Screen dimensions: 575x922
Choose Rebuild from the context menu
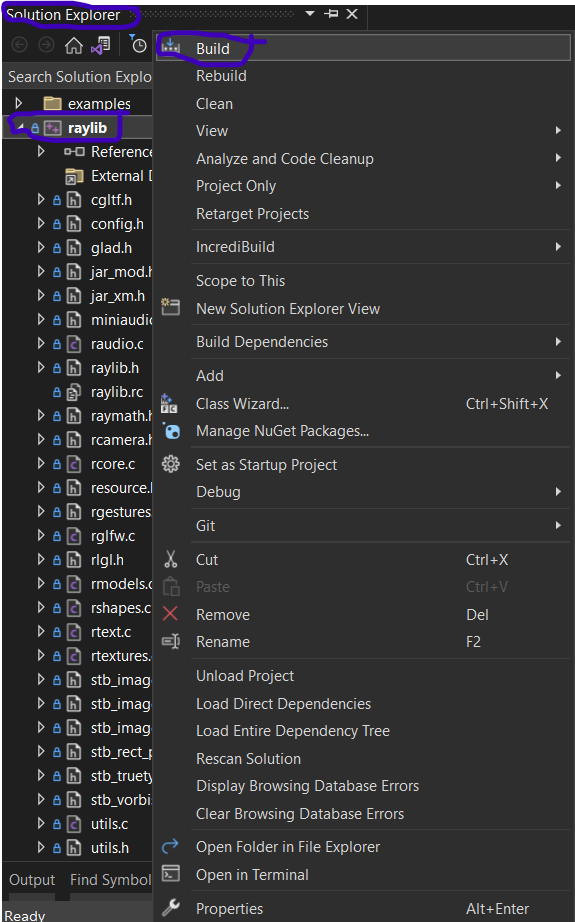tap(363, 76)
